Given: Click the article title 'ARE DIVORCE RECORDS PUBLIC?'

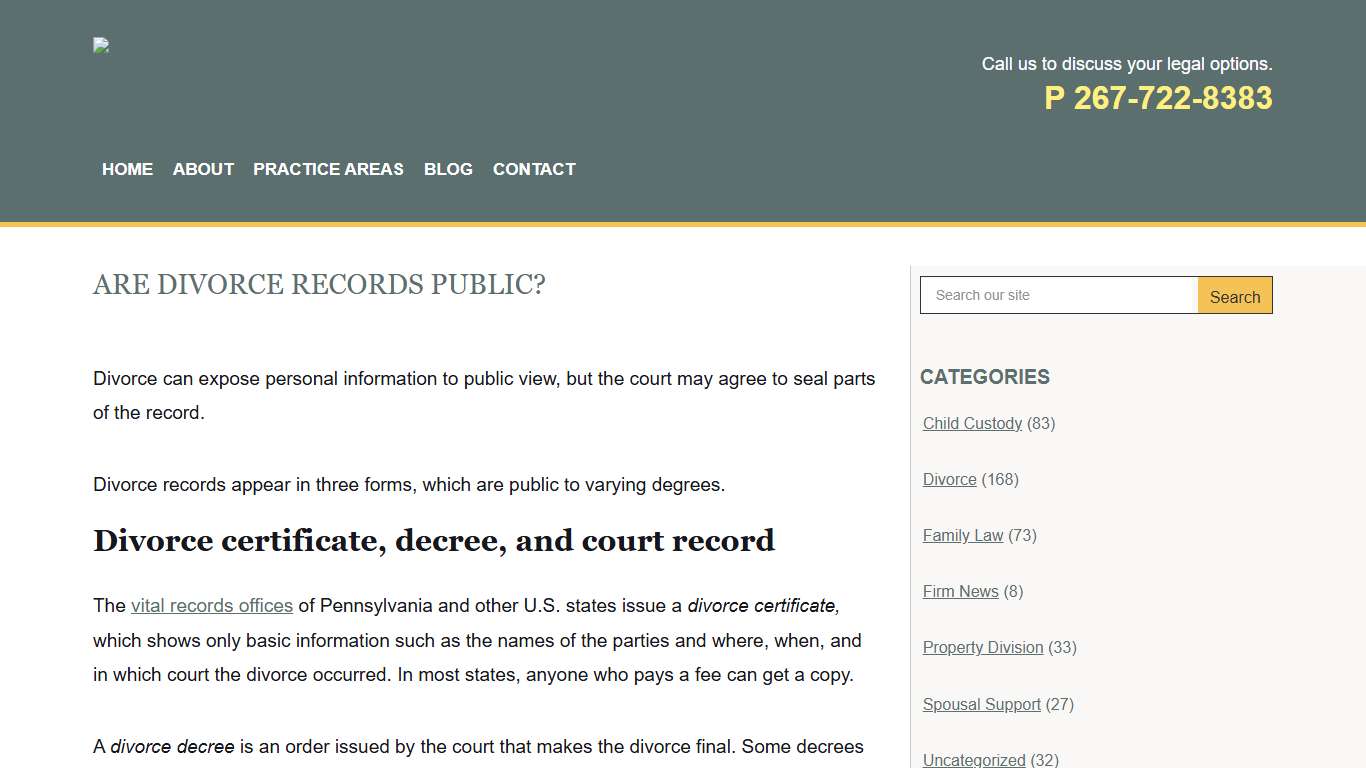Looking at the screenshot, I should [x=319, y=285].
